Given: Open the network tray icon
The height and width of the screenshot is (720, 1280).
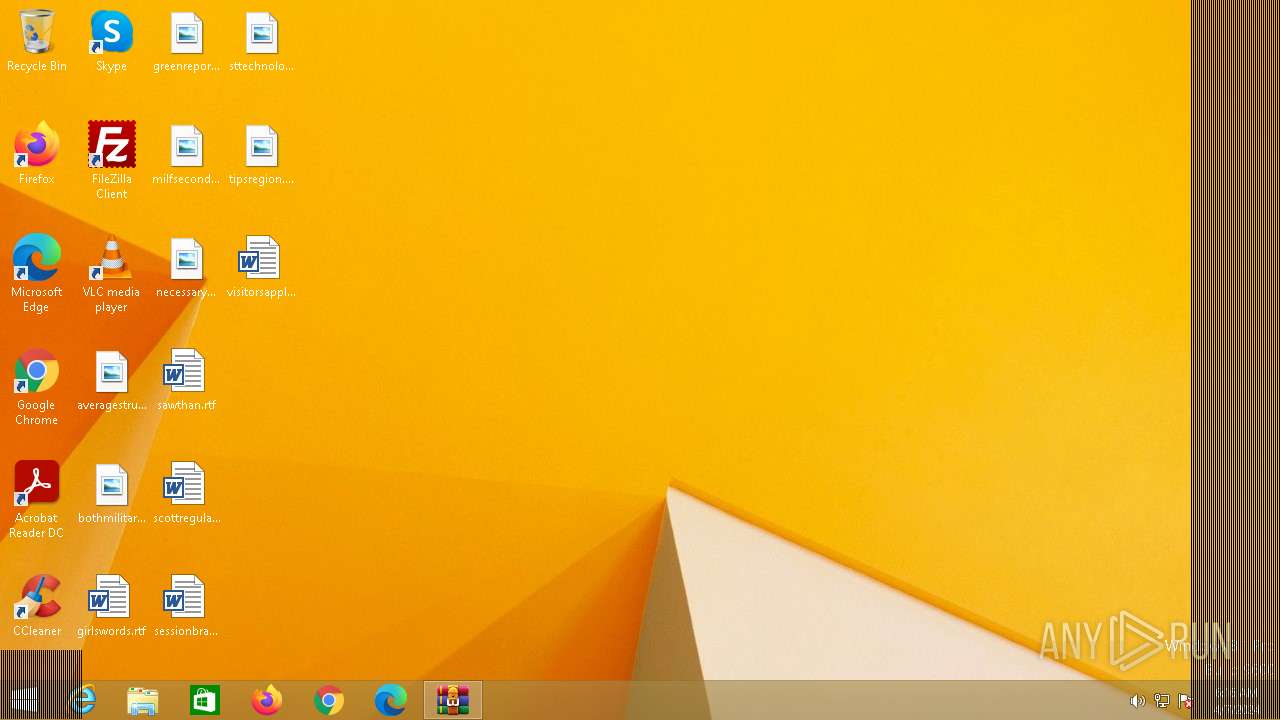Looking at the screenshot, I should coord(1161,701).
